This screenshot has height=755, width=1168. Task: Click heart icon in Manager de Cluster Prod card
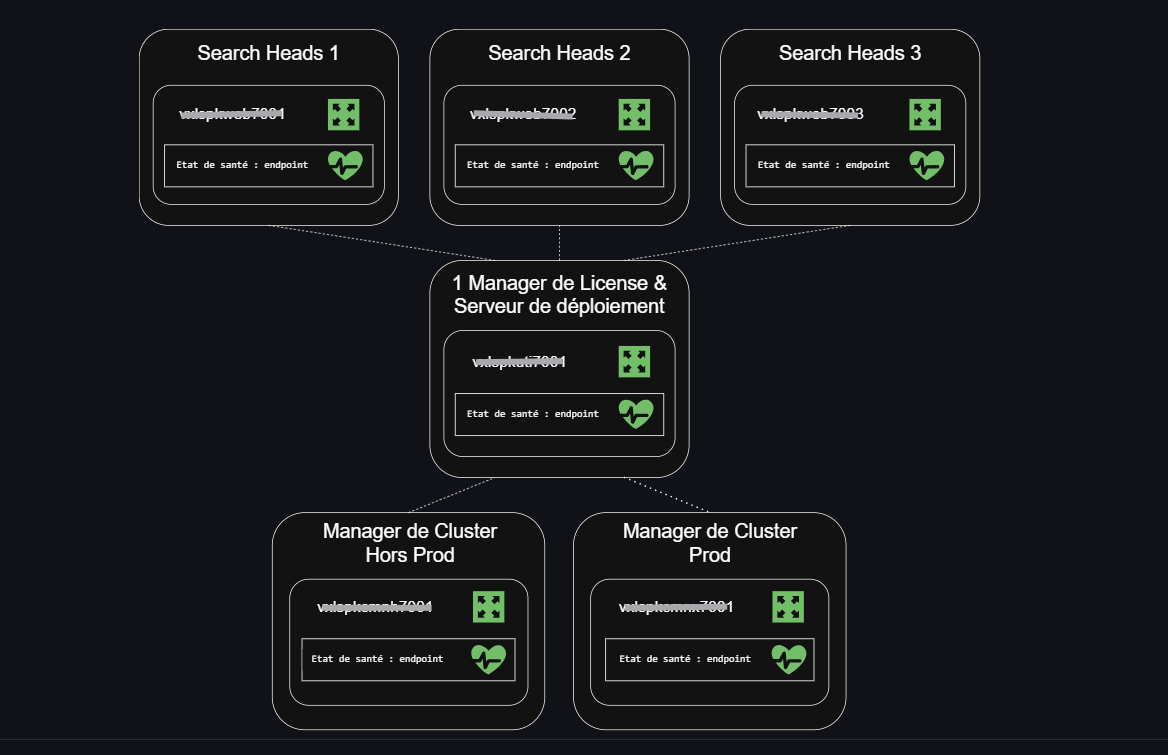[788, 658]
